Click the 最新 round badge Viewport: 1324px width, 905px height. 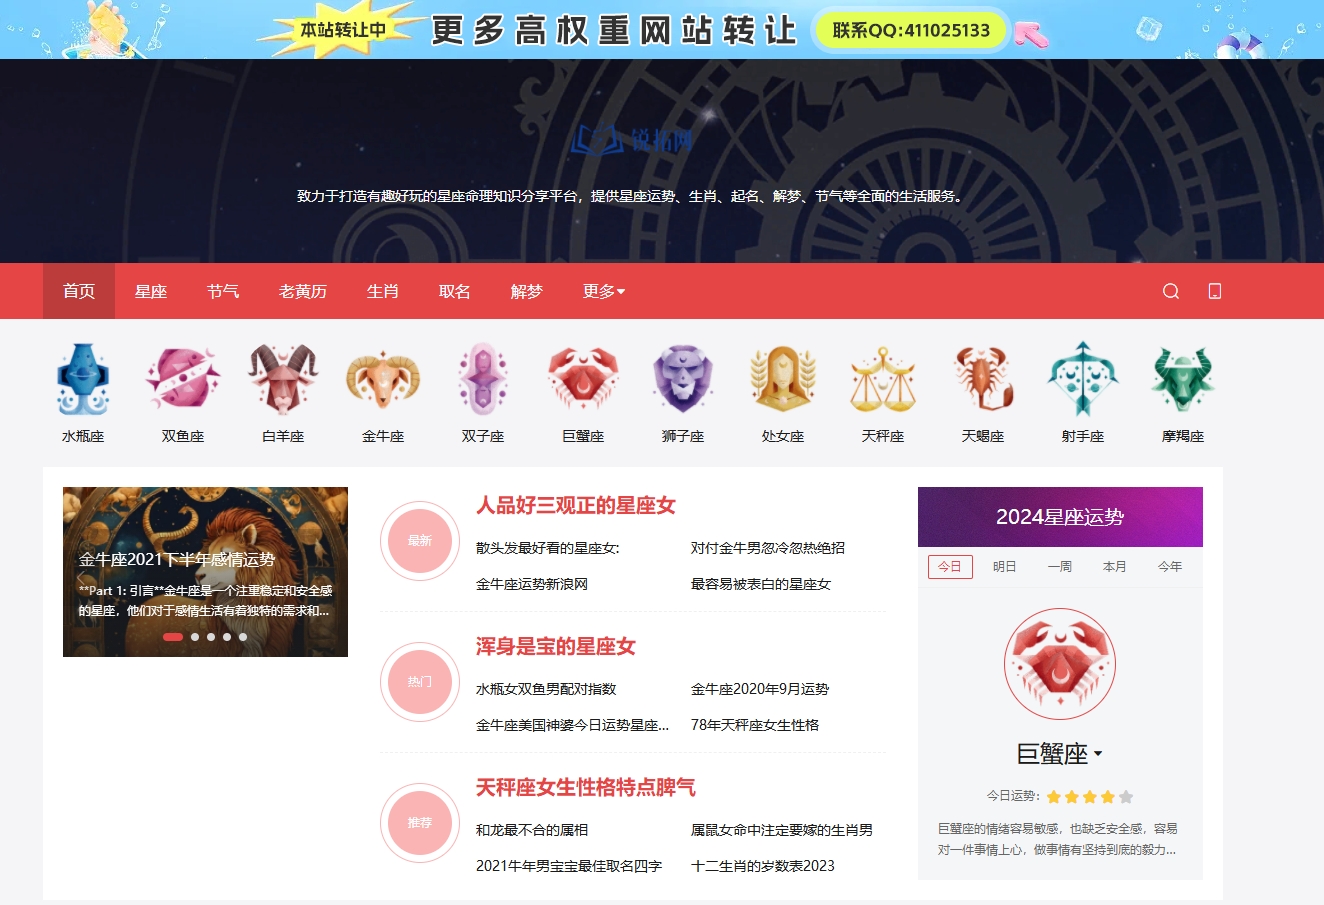(x=420, y=541)
